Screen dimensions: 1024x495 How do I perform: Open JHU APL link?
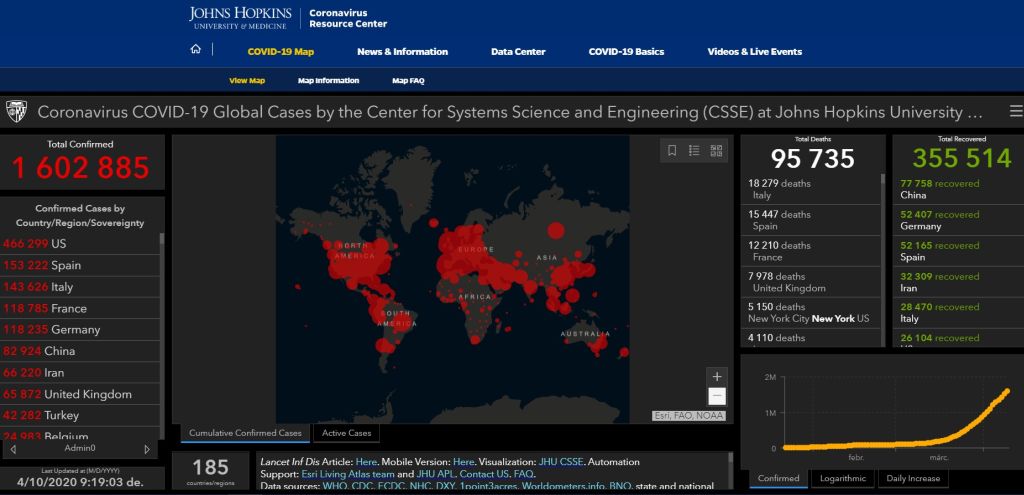435,474
